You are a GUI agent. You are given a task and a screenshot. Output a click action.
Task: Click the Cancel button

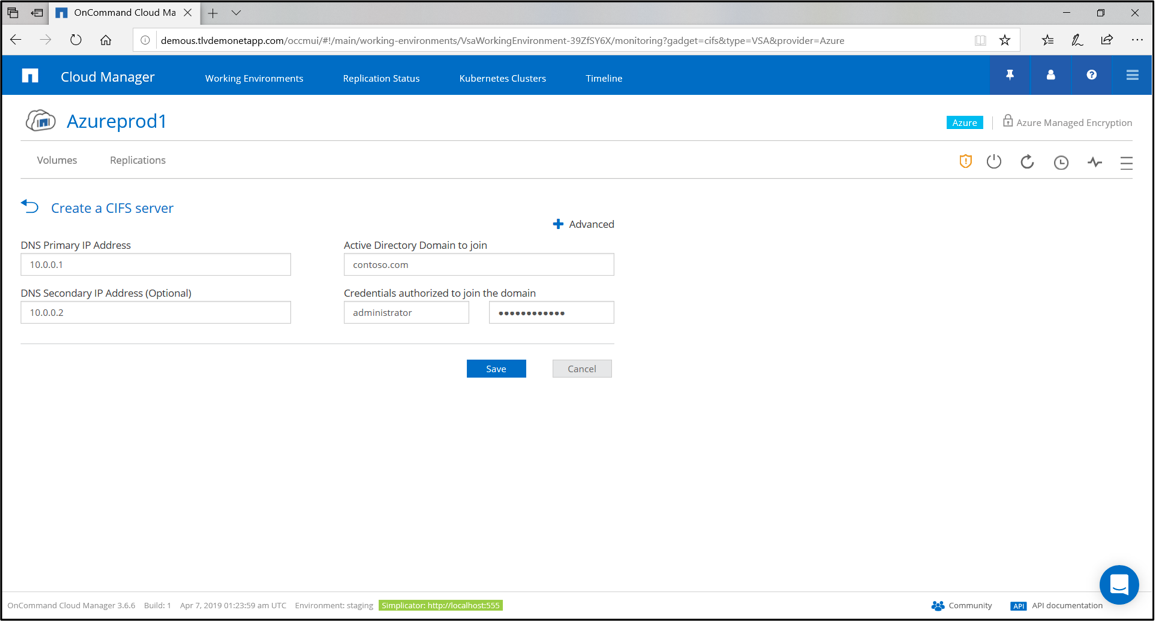582,369
